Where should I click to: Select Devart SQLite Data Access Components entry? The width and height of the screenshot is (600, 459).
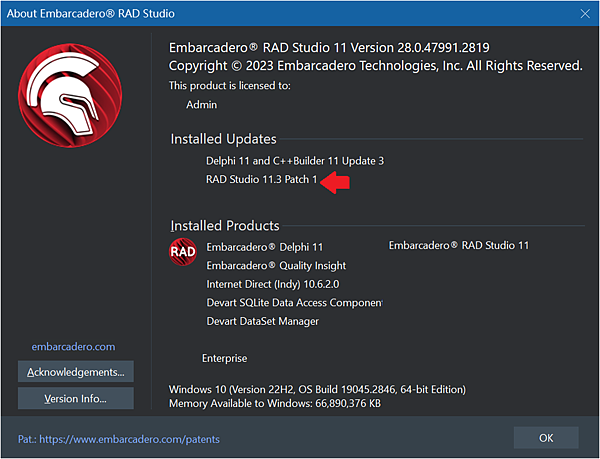point(293,302)
